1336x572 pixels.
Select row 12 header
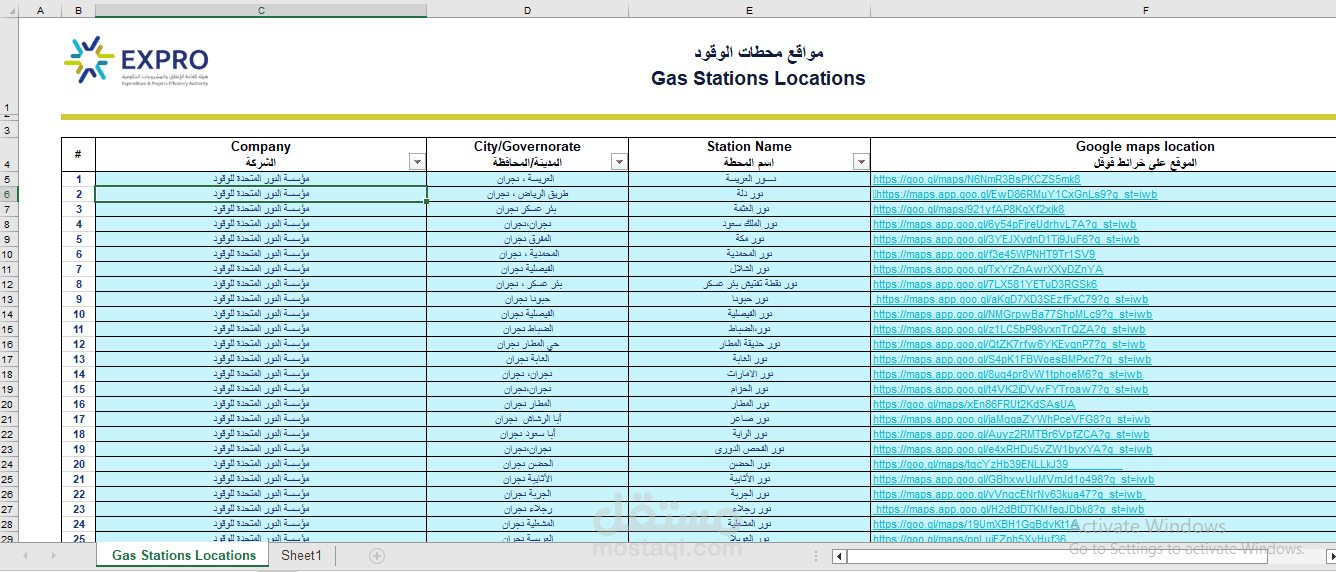9,284
